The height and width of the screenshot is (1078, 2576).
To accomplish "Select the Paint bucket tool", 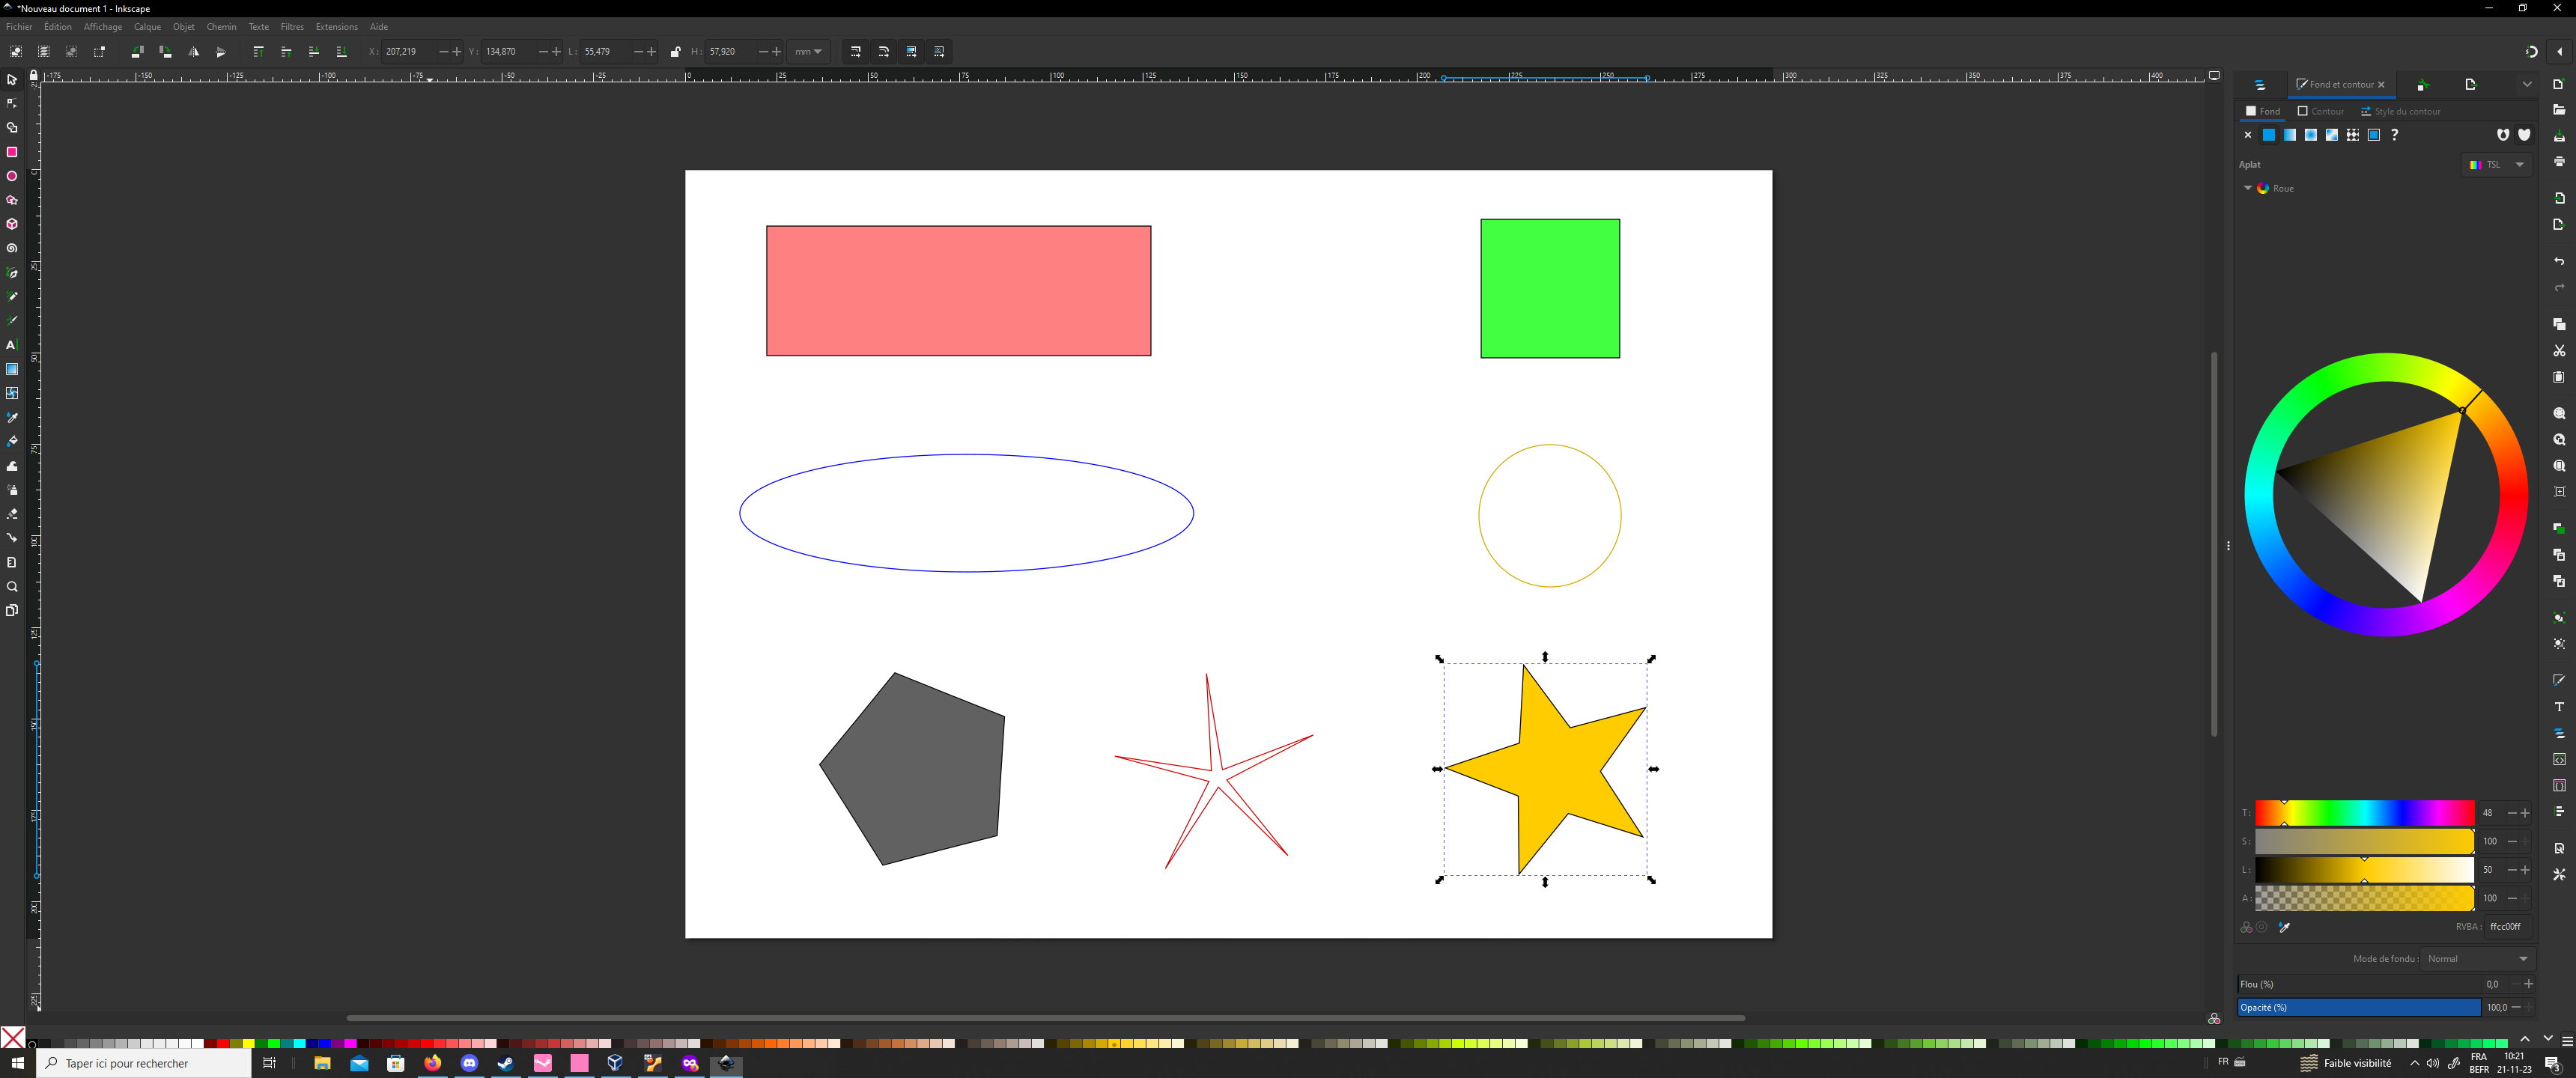I will pyautogui.click(x=12, y=441).
